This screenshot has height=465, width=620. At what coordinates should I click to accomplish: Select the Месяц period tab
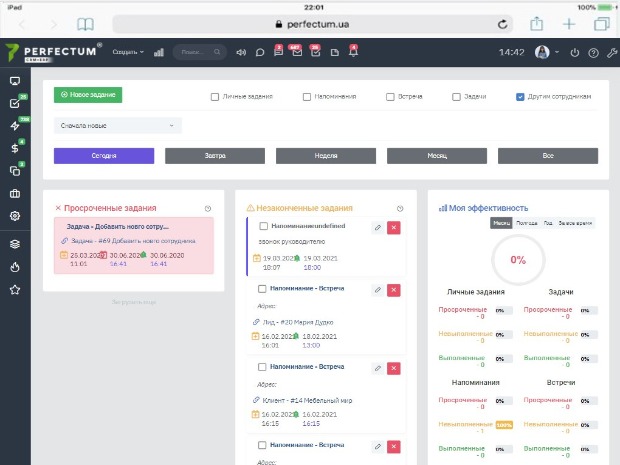437,156
